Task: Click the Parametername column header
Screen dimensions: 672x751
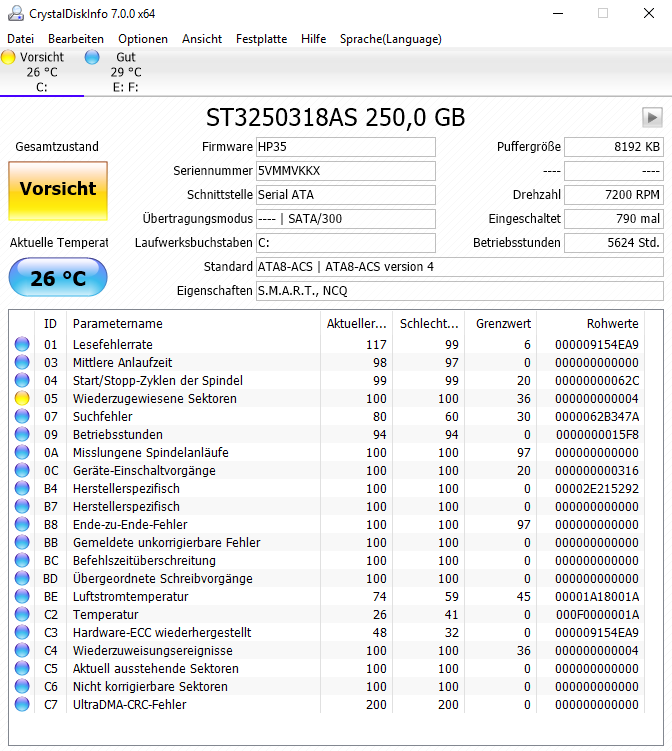Action: (194, 323)
